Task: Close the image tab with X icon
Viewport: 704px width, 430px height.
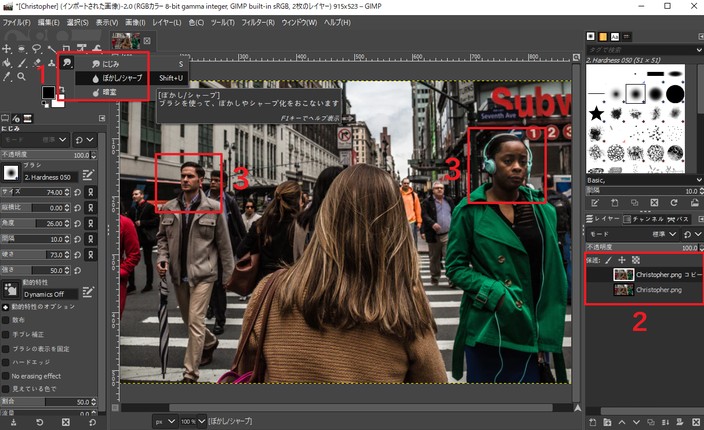Action: [x=147, y=41]
